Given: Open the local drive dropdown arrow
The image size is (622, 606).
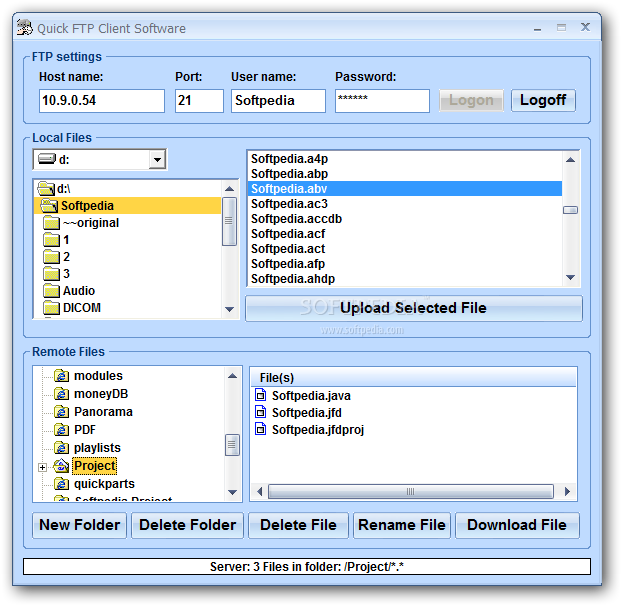Looking at the screenshot, I should (x=157, y=159).
